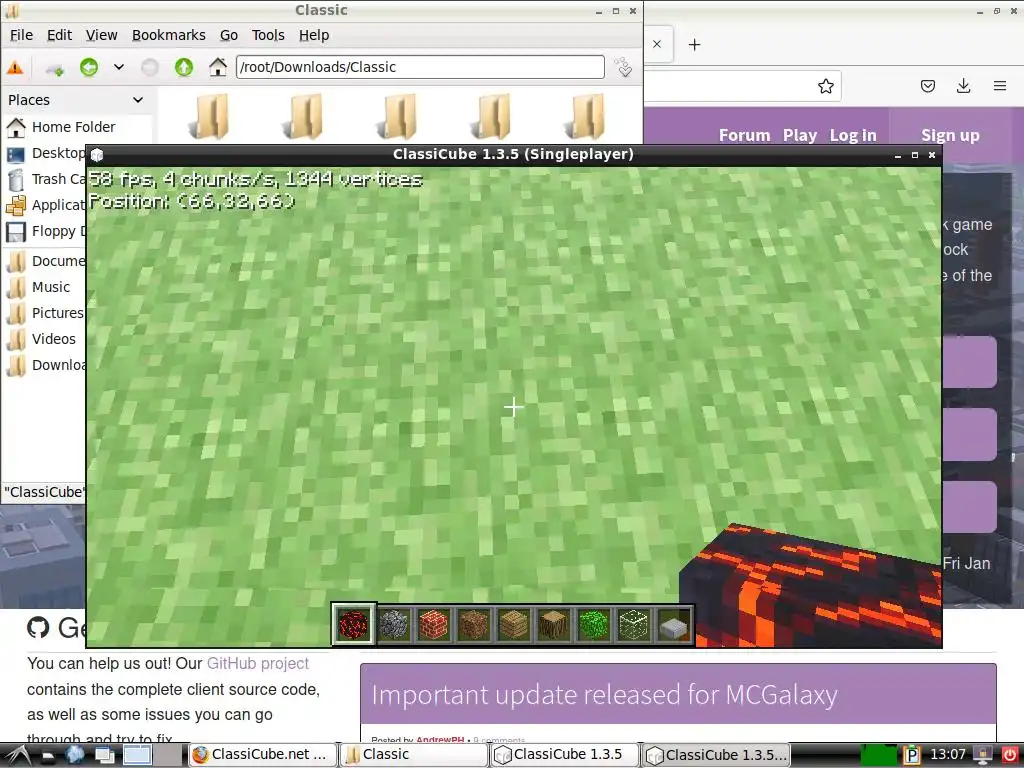Select third folder in Classic directory
This screenshot has width=1024, height=768.
(x=398, y=116)
